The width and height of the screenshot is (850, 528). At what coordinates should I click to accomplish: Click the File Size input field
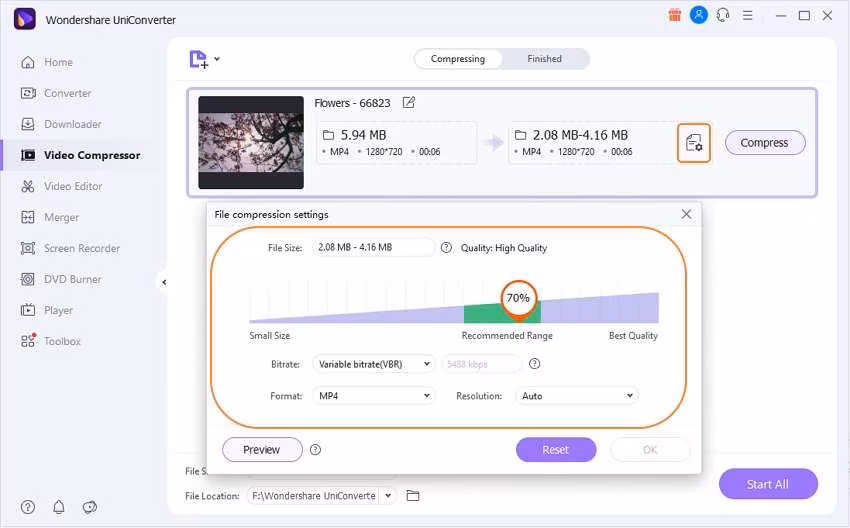point(374,247)
